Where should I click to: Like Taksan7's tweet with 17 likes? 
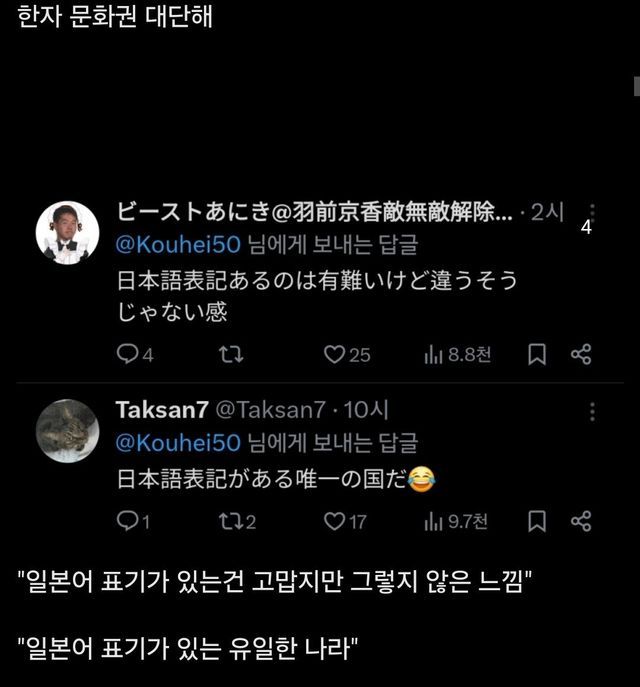[335, 521]
